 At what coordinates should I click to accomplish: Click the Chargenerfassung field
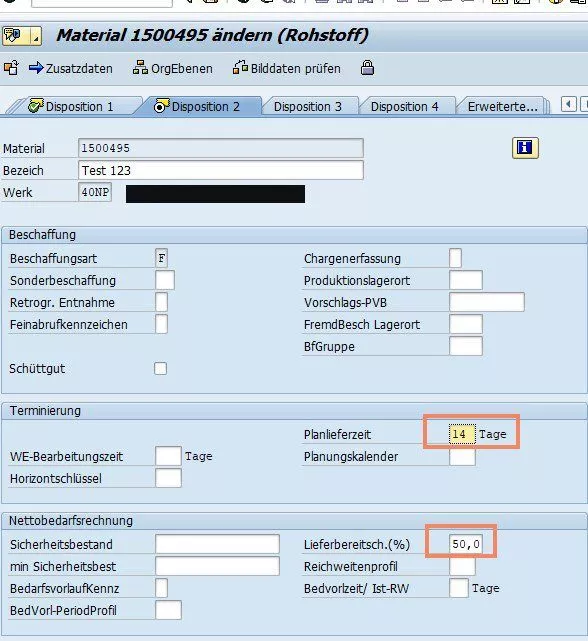[456, 258]
